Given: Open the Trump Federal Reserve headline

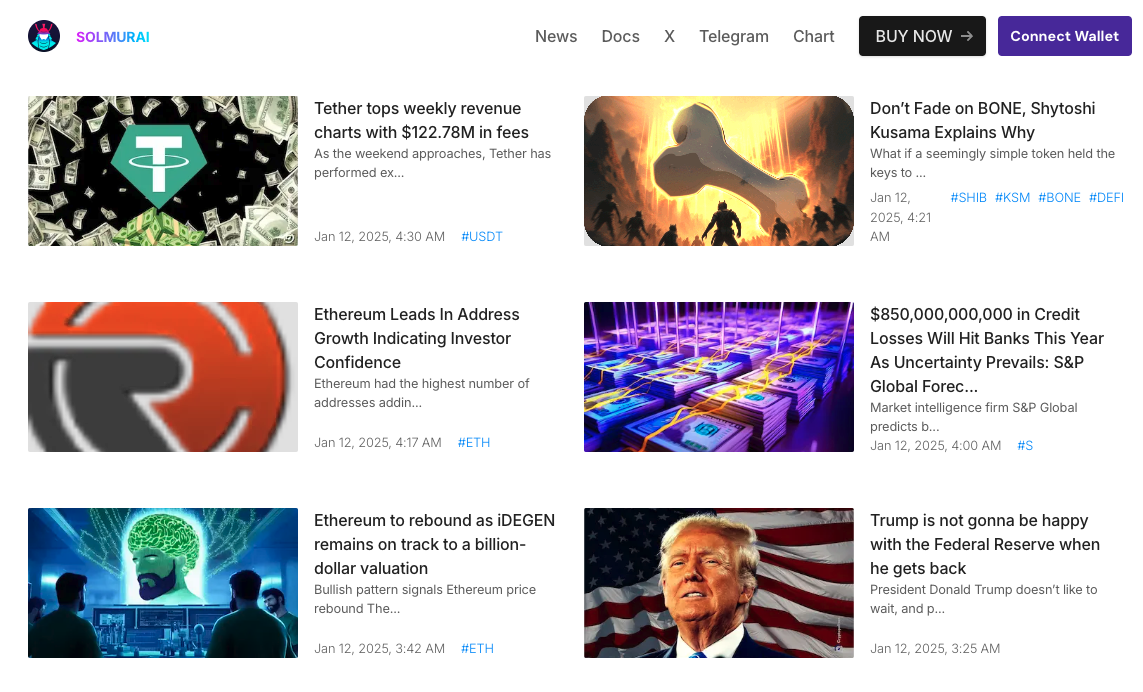Looking at the screenshot, I should [x=984, y=544].
